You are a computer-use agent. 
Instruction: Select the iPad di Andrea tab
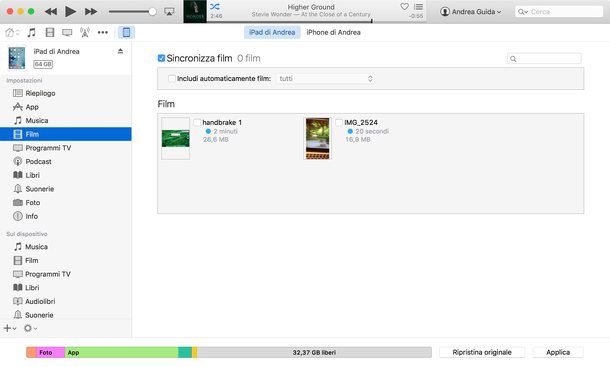click(272, 32)
